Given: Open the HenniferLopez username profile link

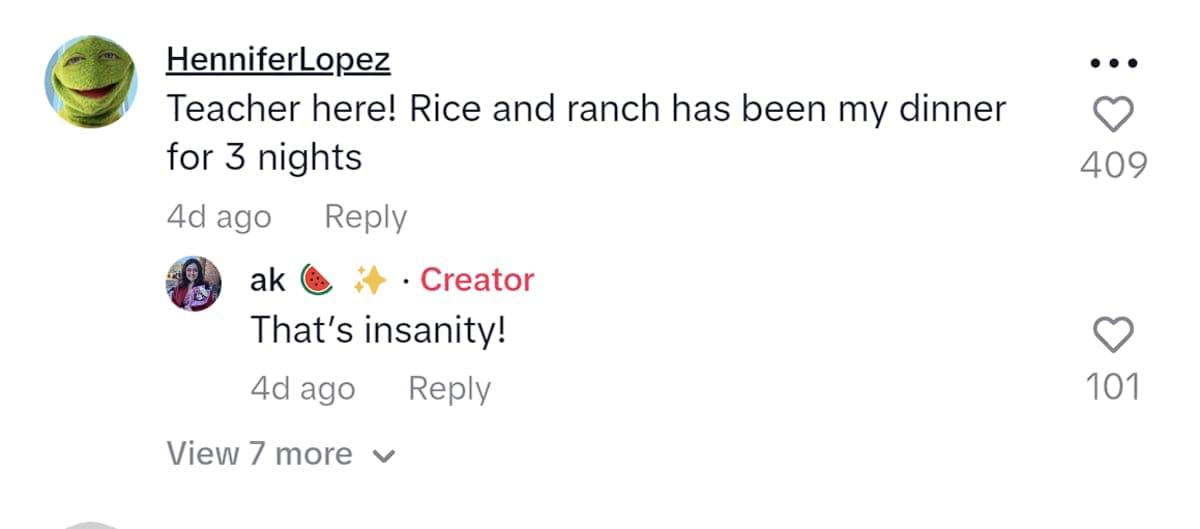Looking at the screenshot, I should click(x=278, y=60).
